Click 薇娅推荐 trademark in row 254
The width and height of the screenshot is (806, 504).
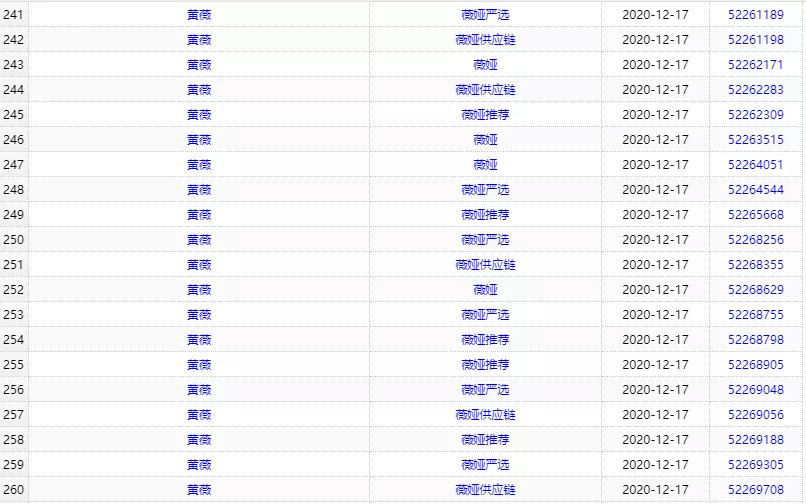coord(485,339)
